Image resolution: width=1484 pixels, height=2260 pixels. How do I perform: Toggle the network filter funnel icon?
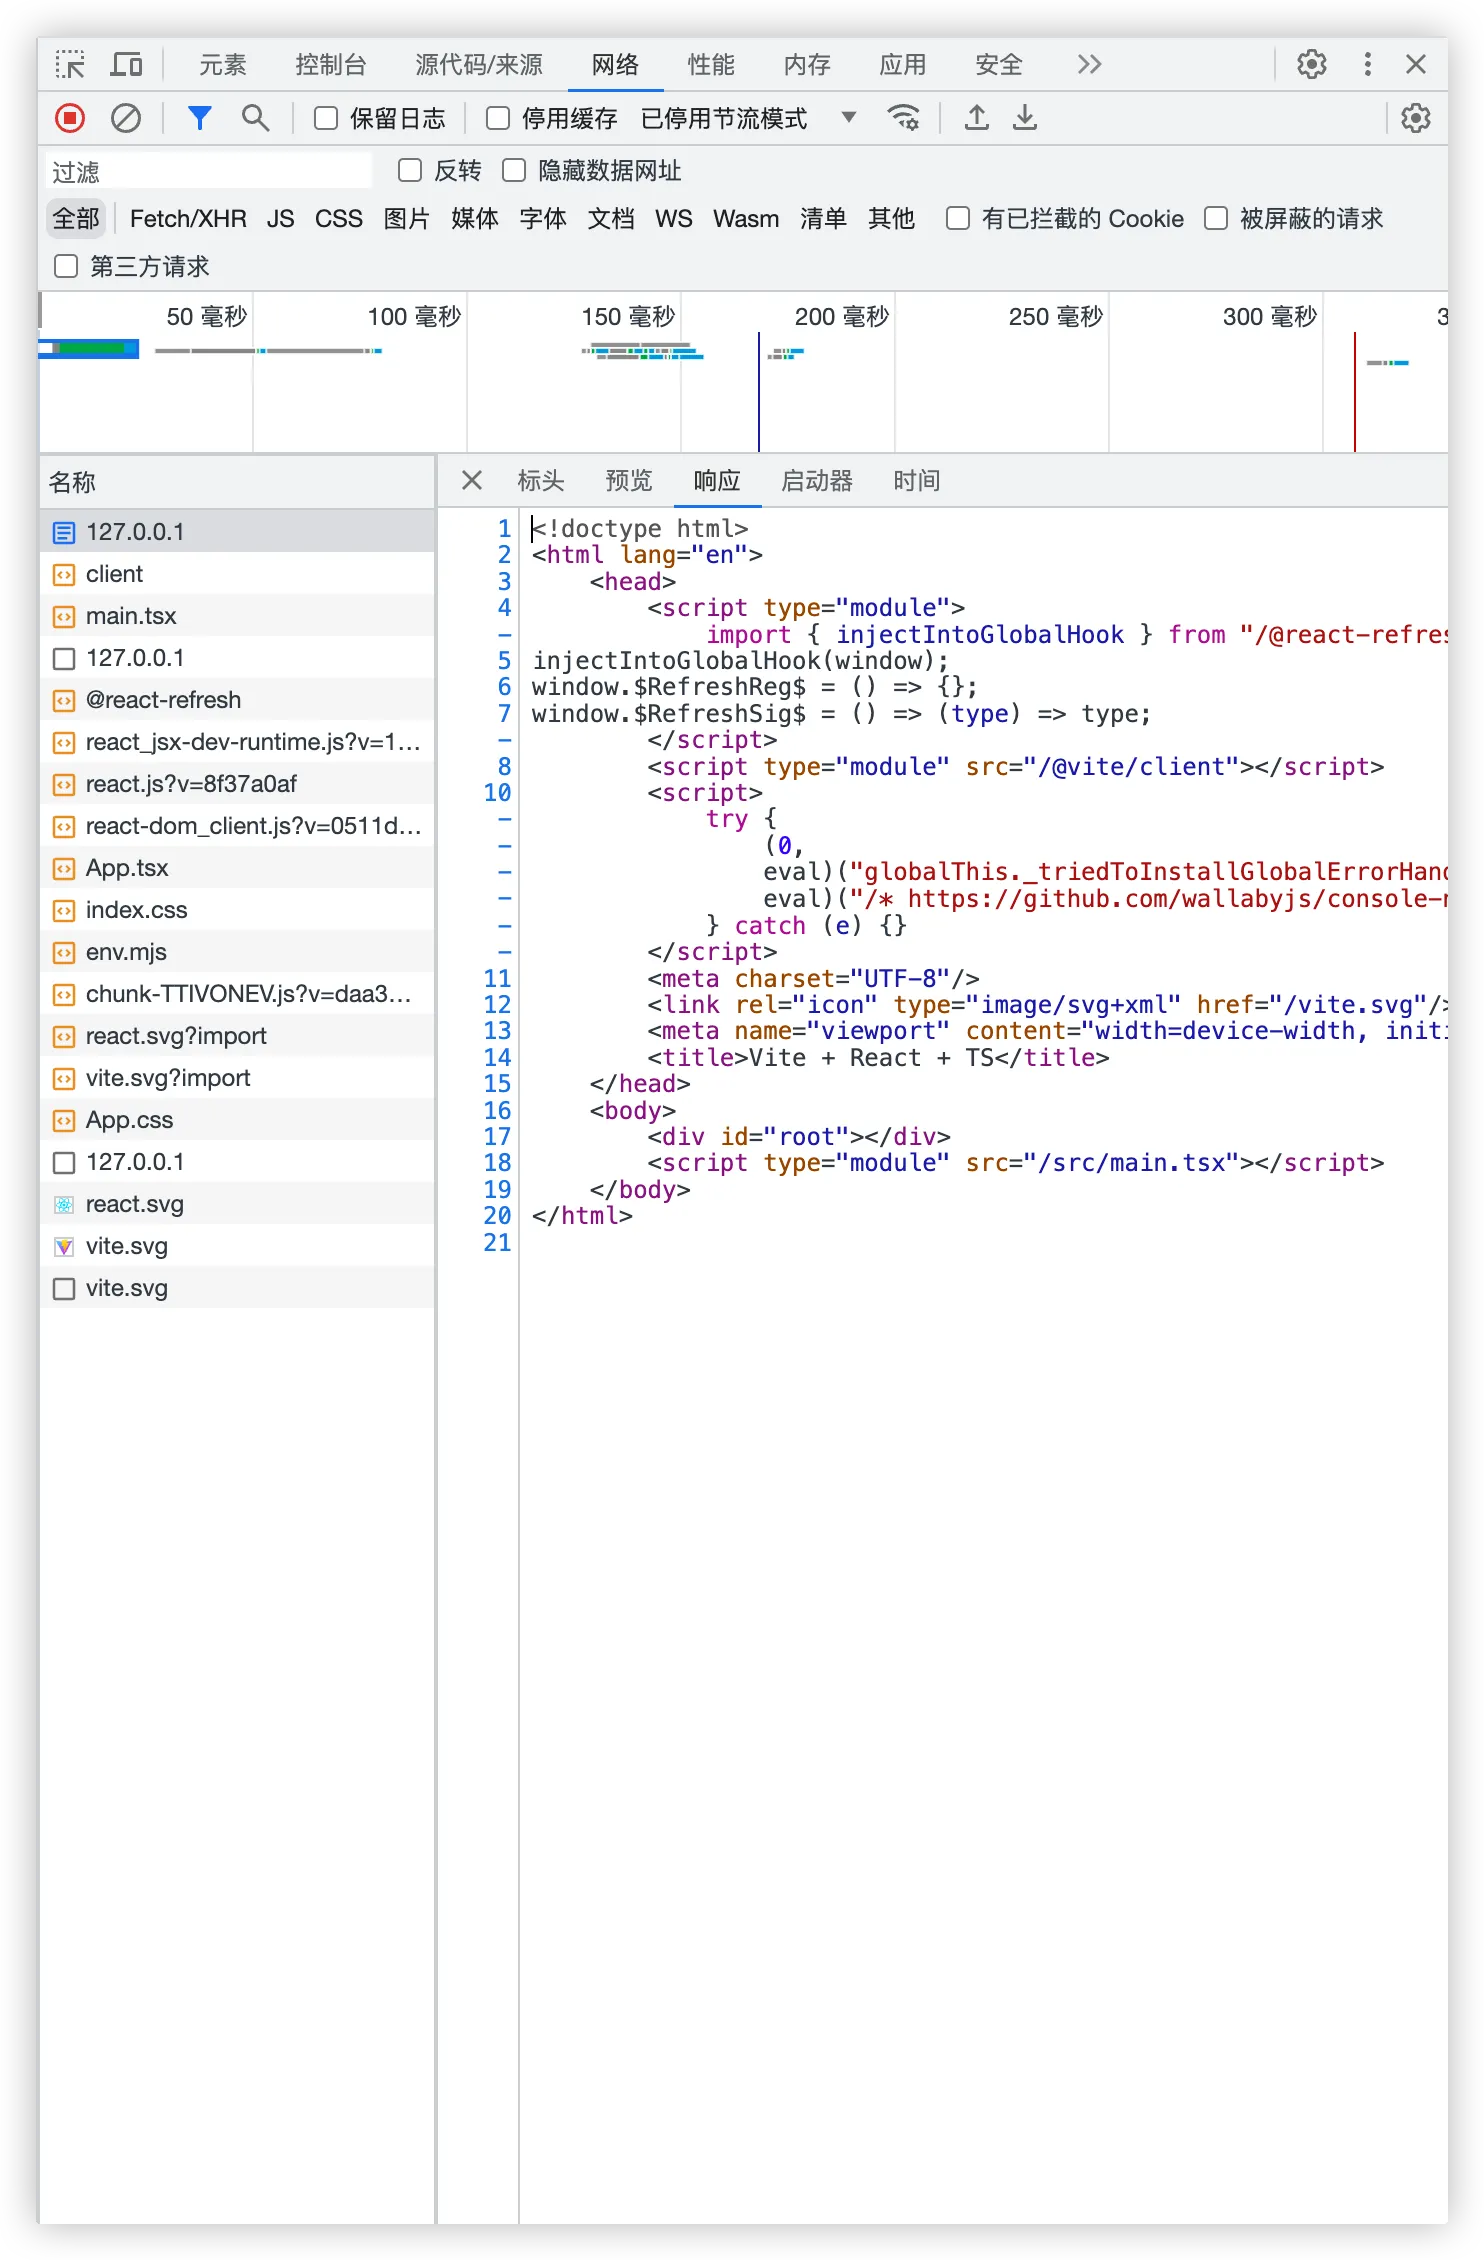point(200,119)
